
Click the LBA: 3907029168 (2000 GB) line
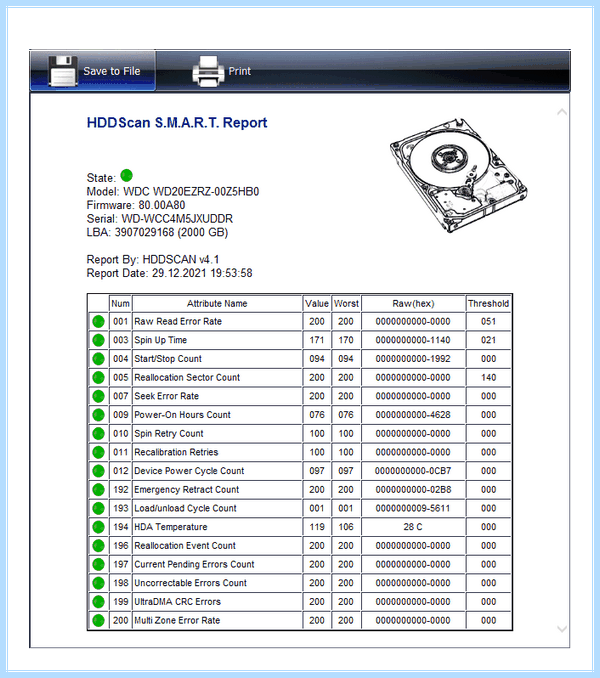pyautogui.click(x=157, y=232)
